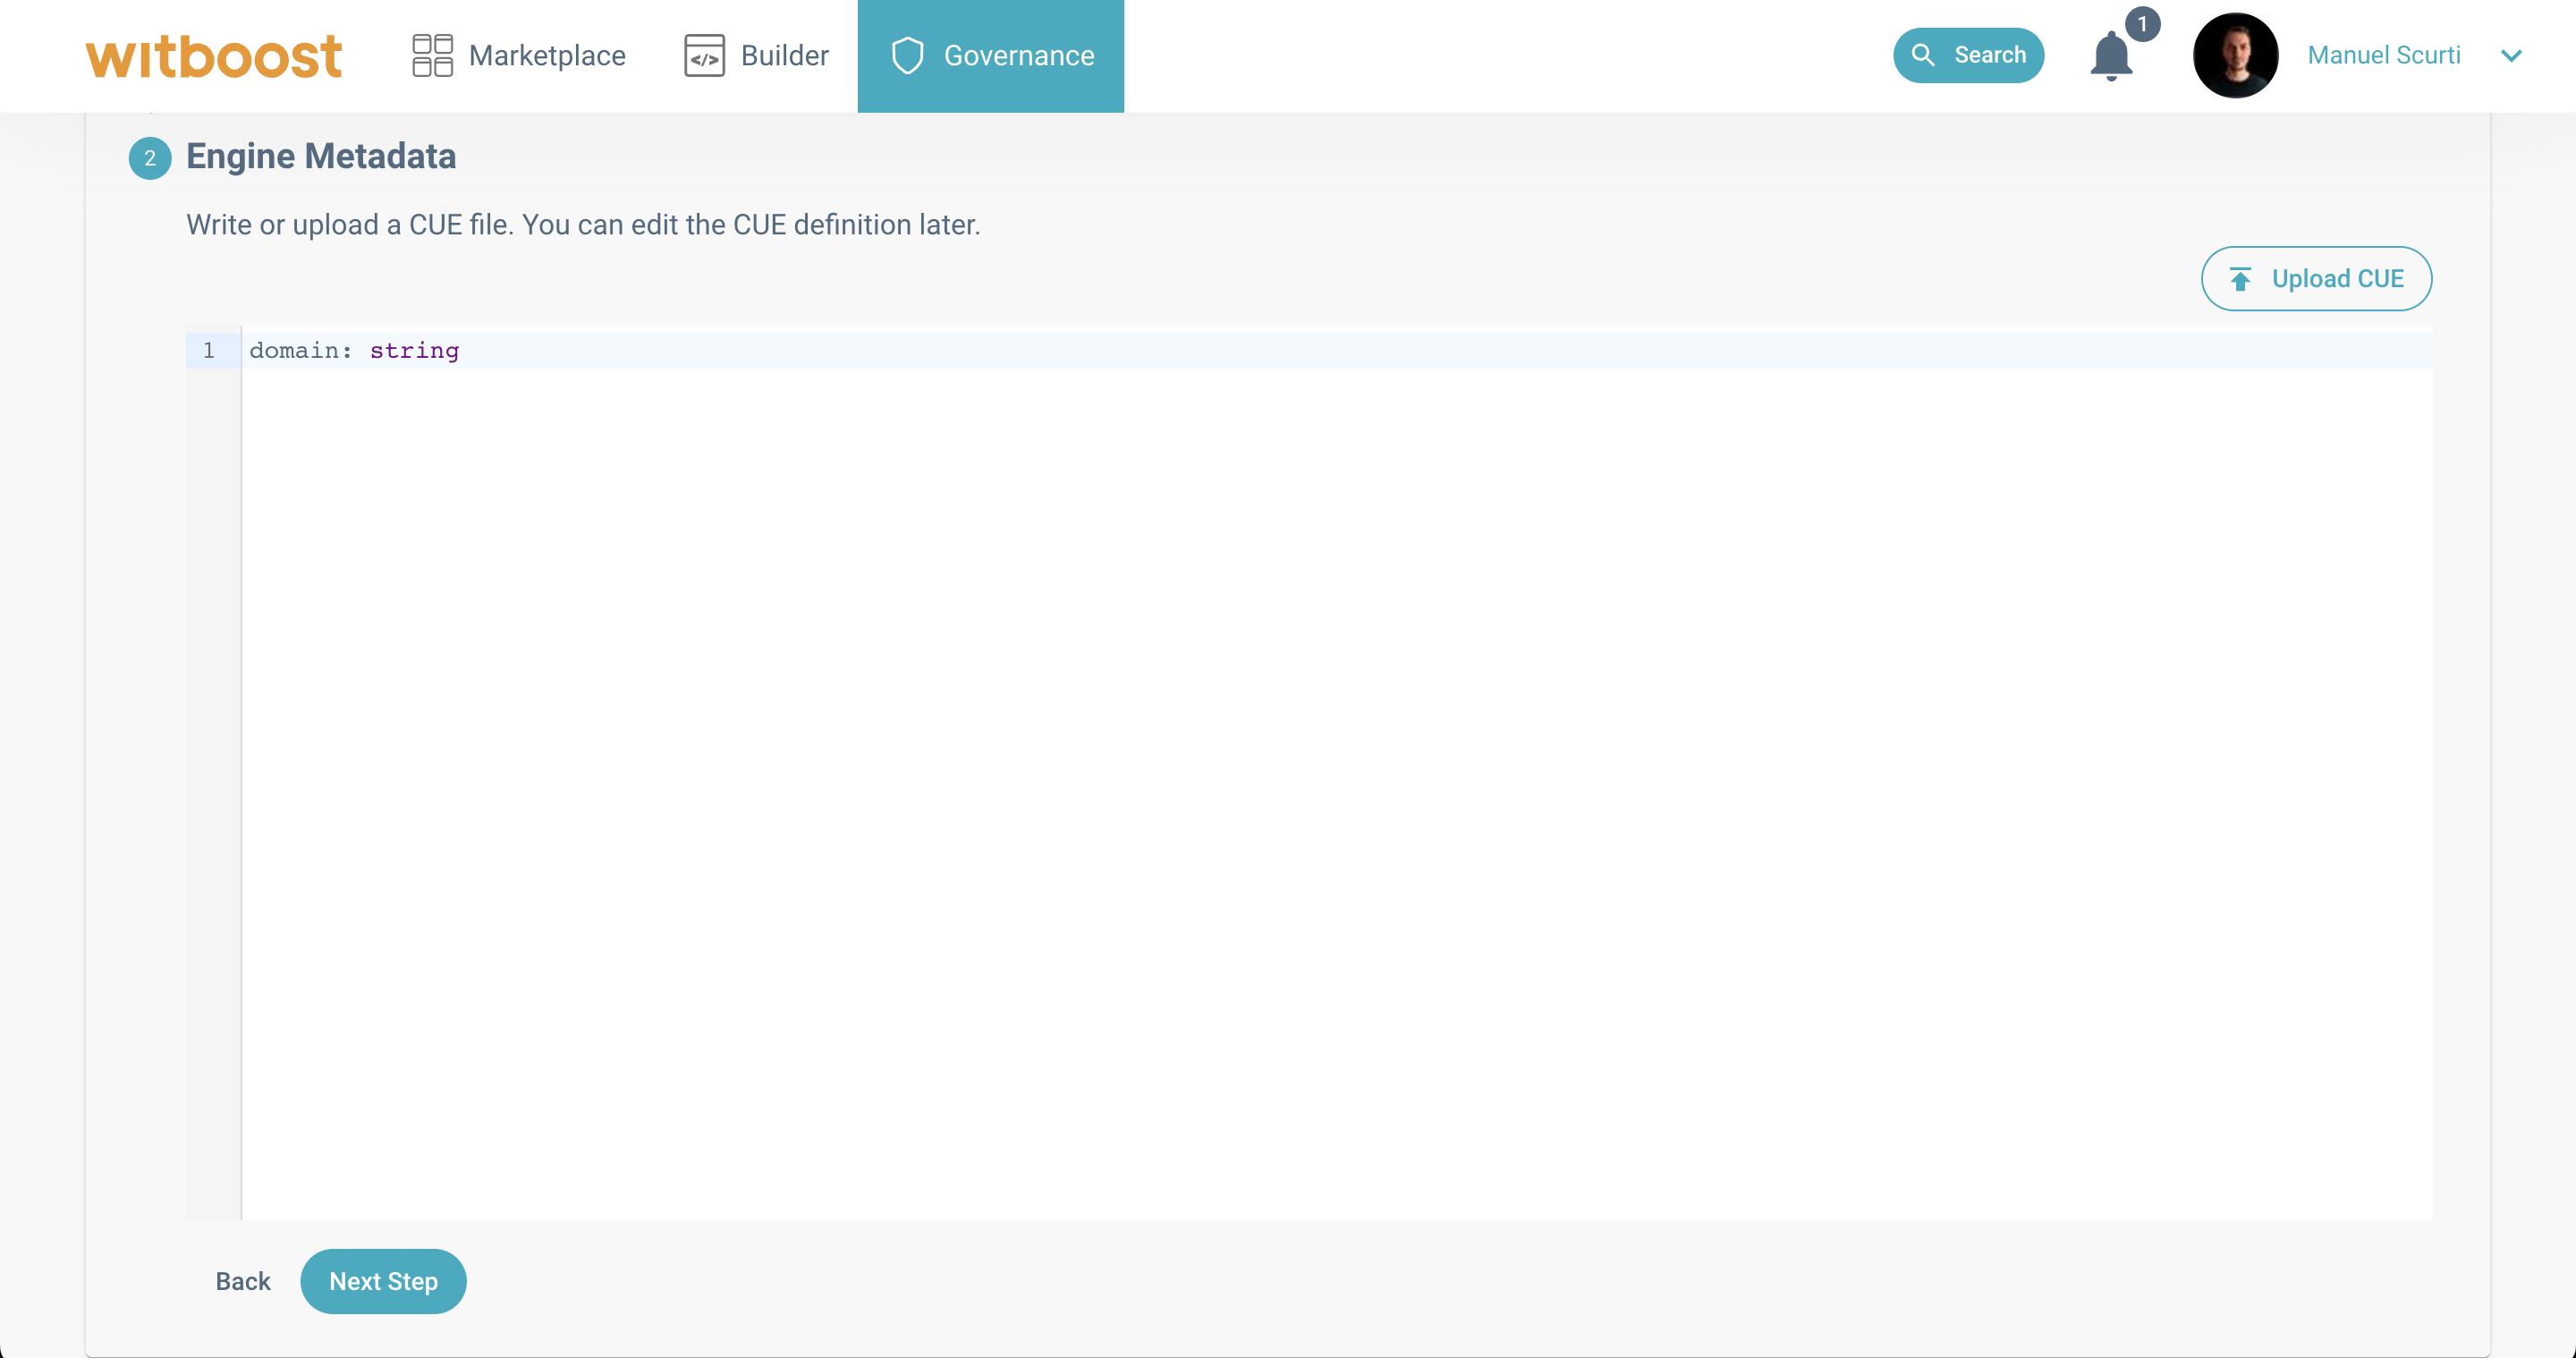This screenshot has width=2576, height=1358.
Task: Open notifications bell
Action: pyautogui.click(x=2110, y=57)
